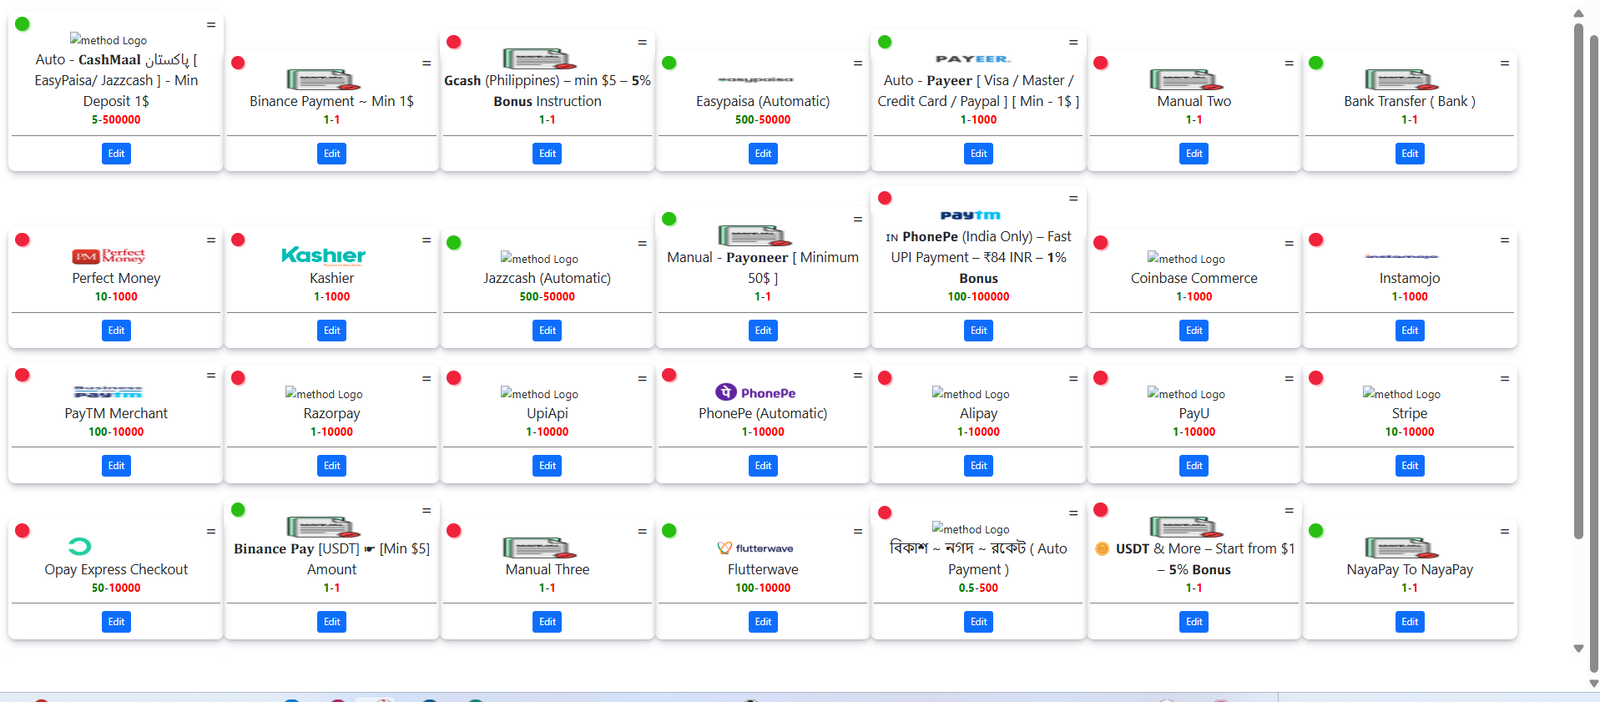Click the Perfect Money logo
Screen dimensions: 1600x702
click(109, 256)
